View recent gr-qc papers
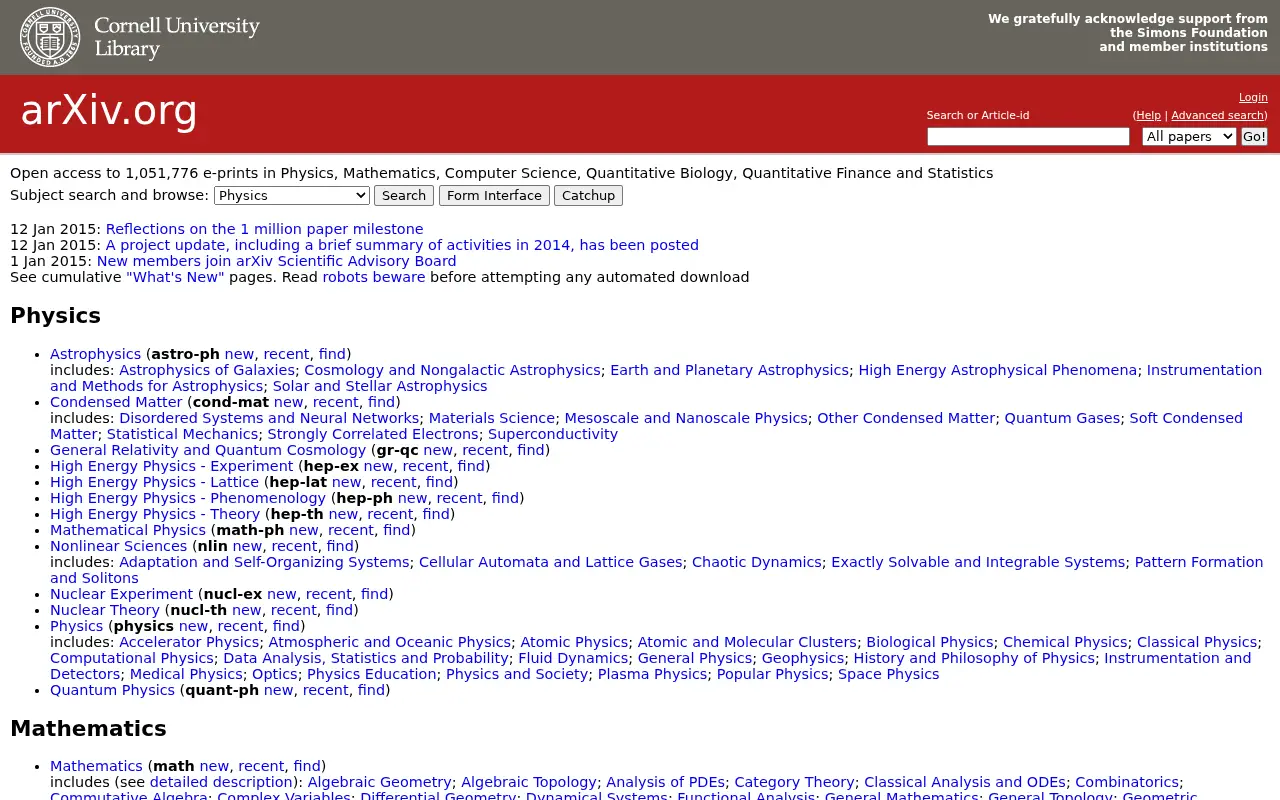Image resolution: width=1280 pixels, height=800 pixels. click(485, 450)
